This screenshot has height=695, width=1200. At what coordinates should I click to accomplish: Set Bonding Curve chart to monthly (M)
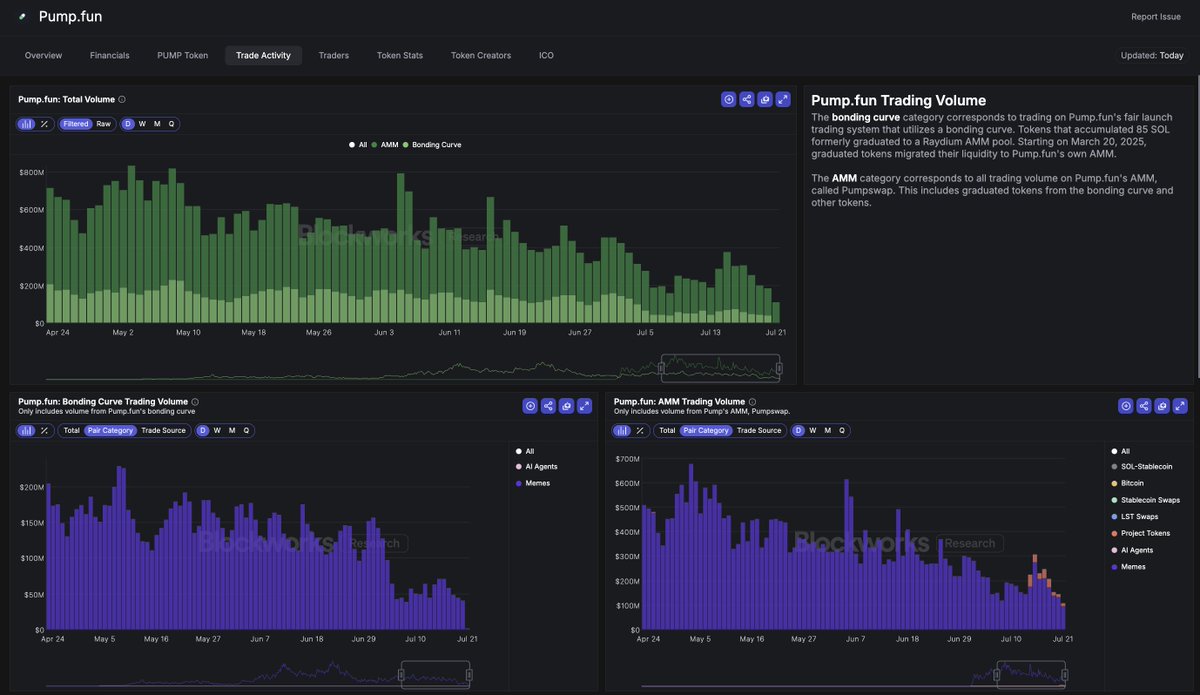(x=232, y=430)
